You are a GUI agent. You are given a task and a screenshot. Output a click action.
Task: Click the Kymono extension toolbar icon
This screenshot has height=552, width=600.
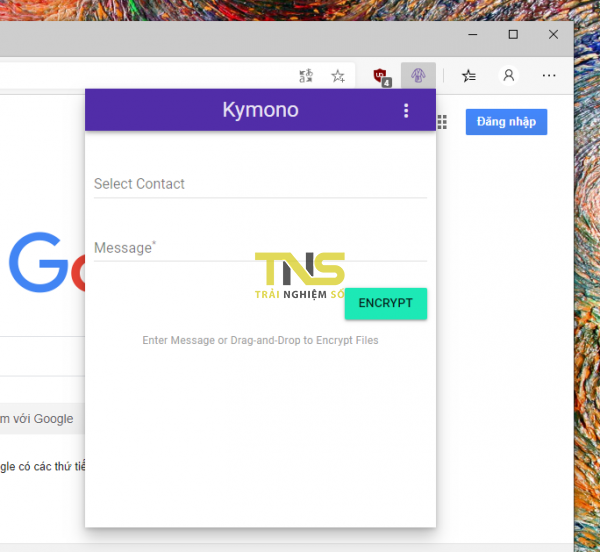pos(418,75)
